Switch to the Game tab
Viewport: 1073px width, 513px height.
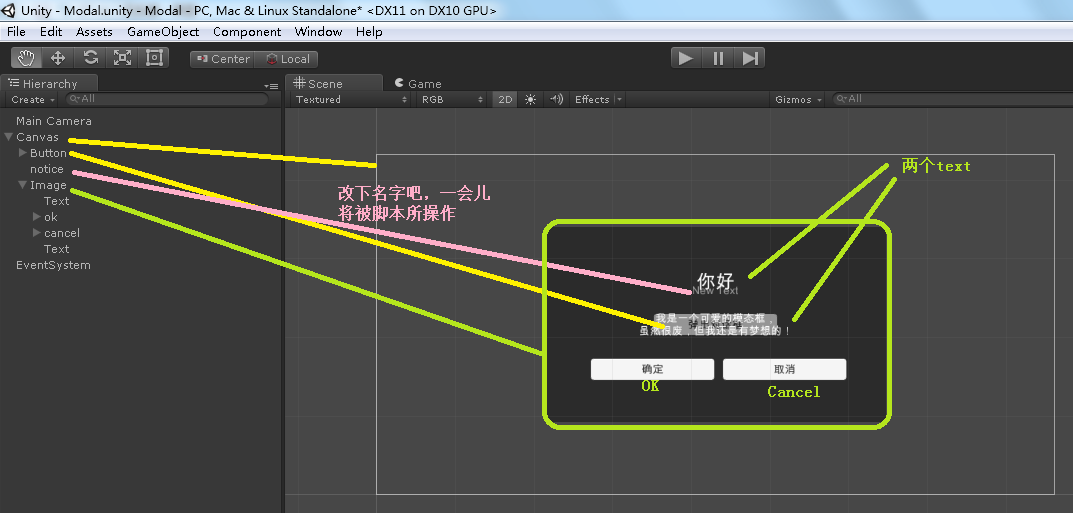[418, 83]
